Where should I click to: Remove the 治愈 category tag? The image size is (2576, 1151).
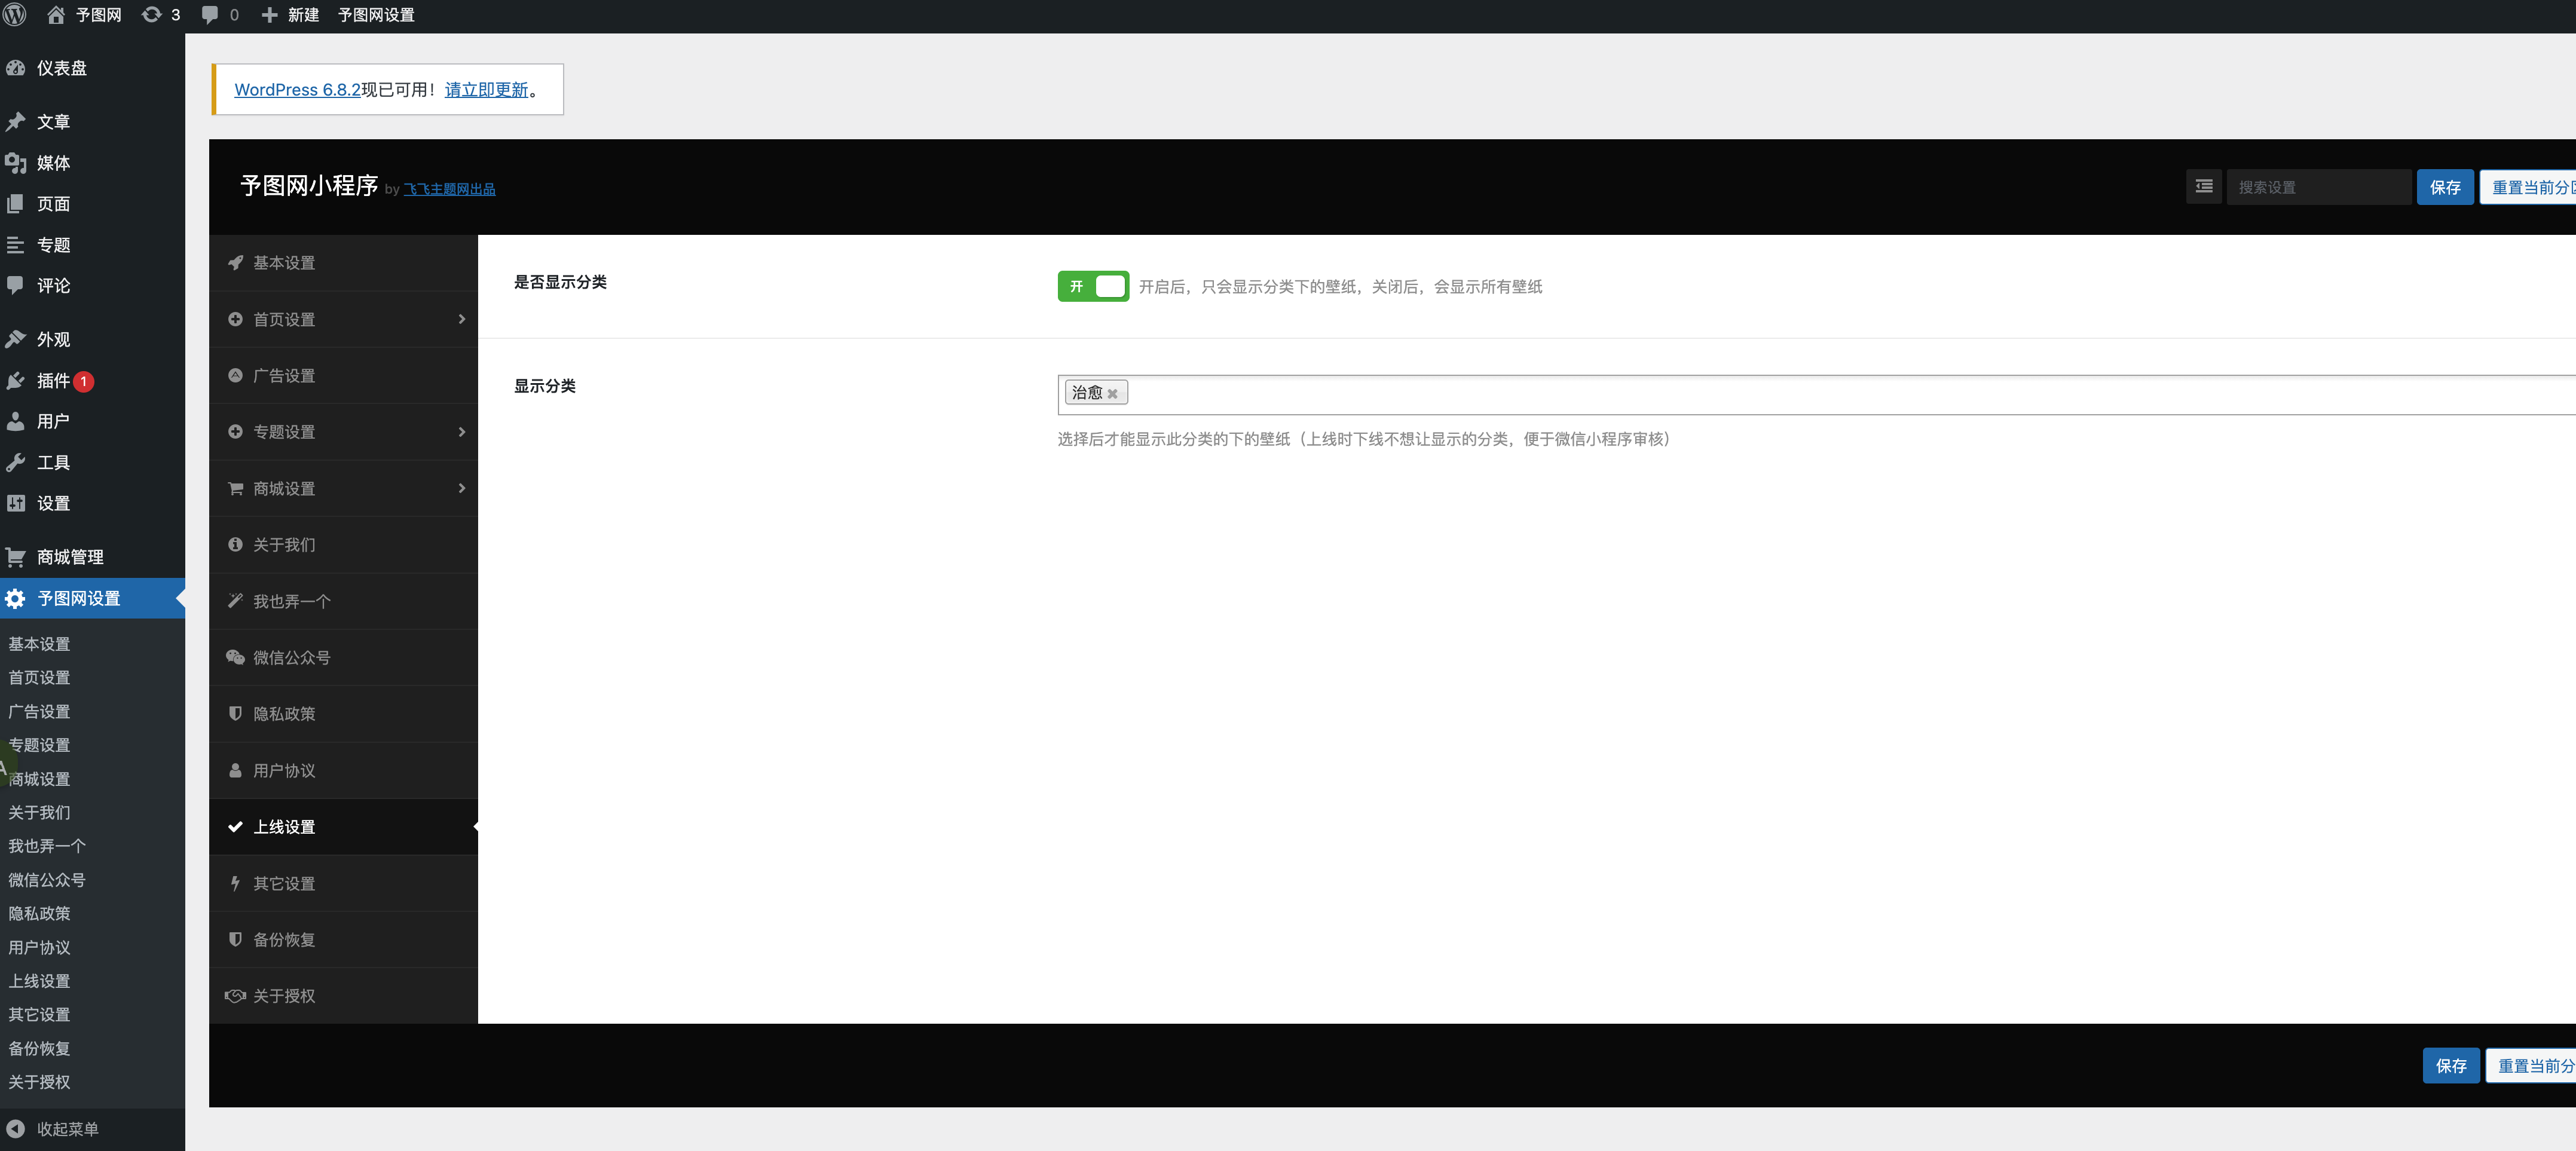pos(1112,394)
